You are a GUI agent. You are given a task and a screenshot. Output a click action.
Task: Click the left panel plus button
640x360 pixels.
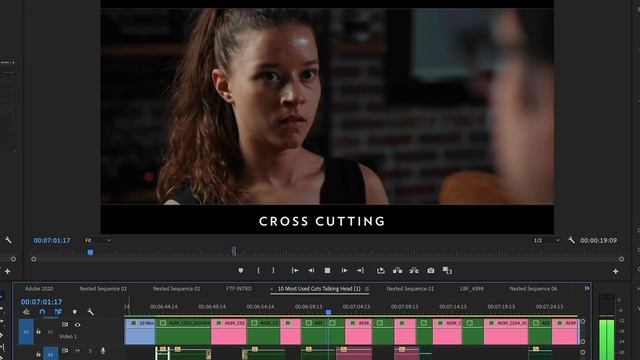click(x=7, y=271)
